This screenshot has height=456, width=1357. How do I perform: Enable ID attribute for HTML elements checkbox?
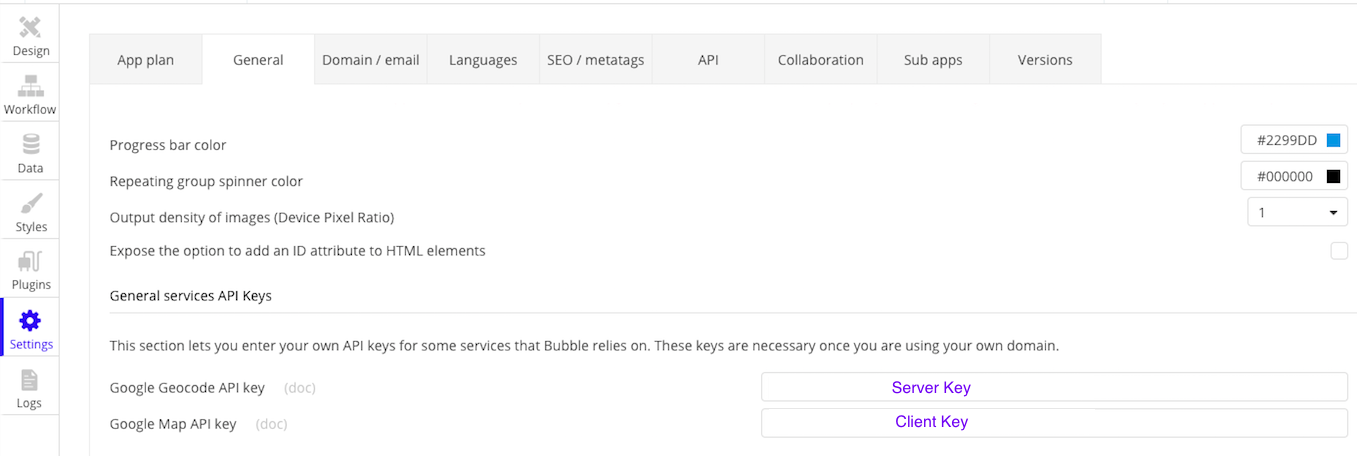(x=1338, y=251)
